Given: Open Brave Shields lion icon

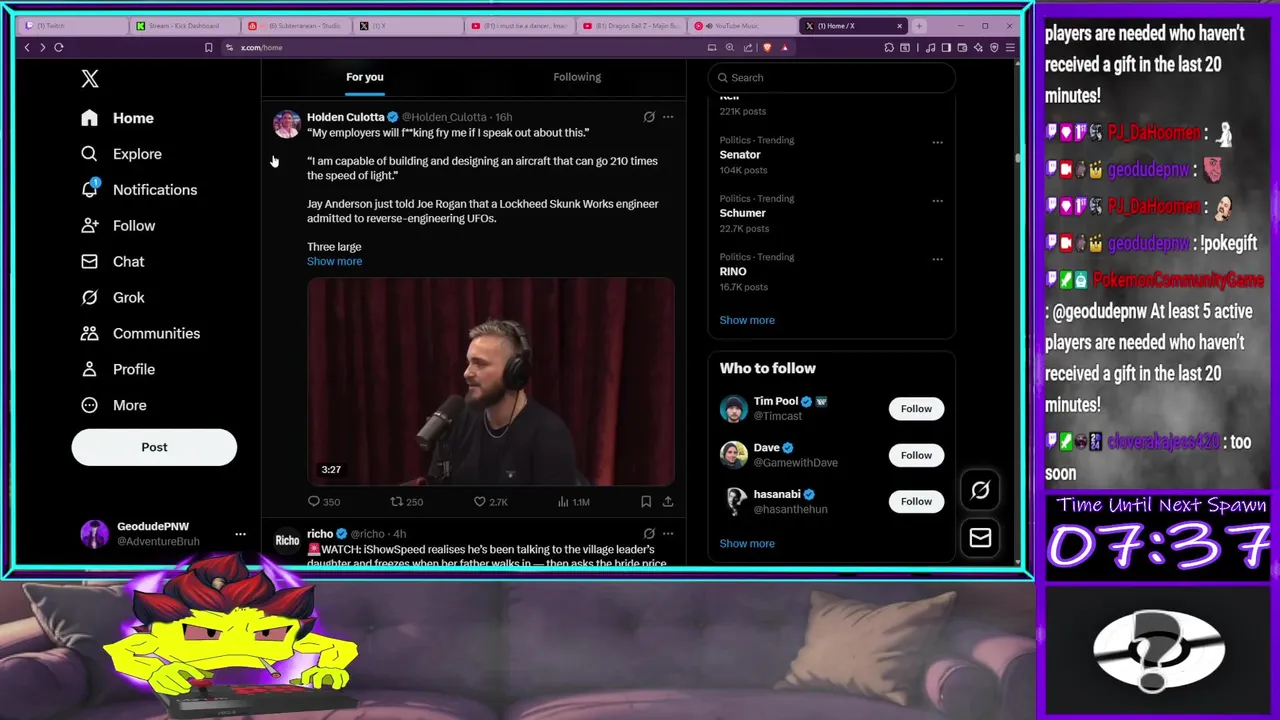Looking at the screenshot, I should tap(767, 48).
